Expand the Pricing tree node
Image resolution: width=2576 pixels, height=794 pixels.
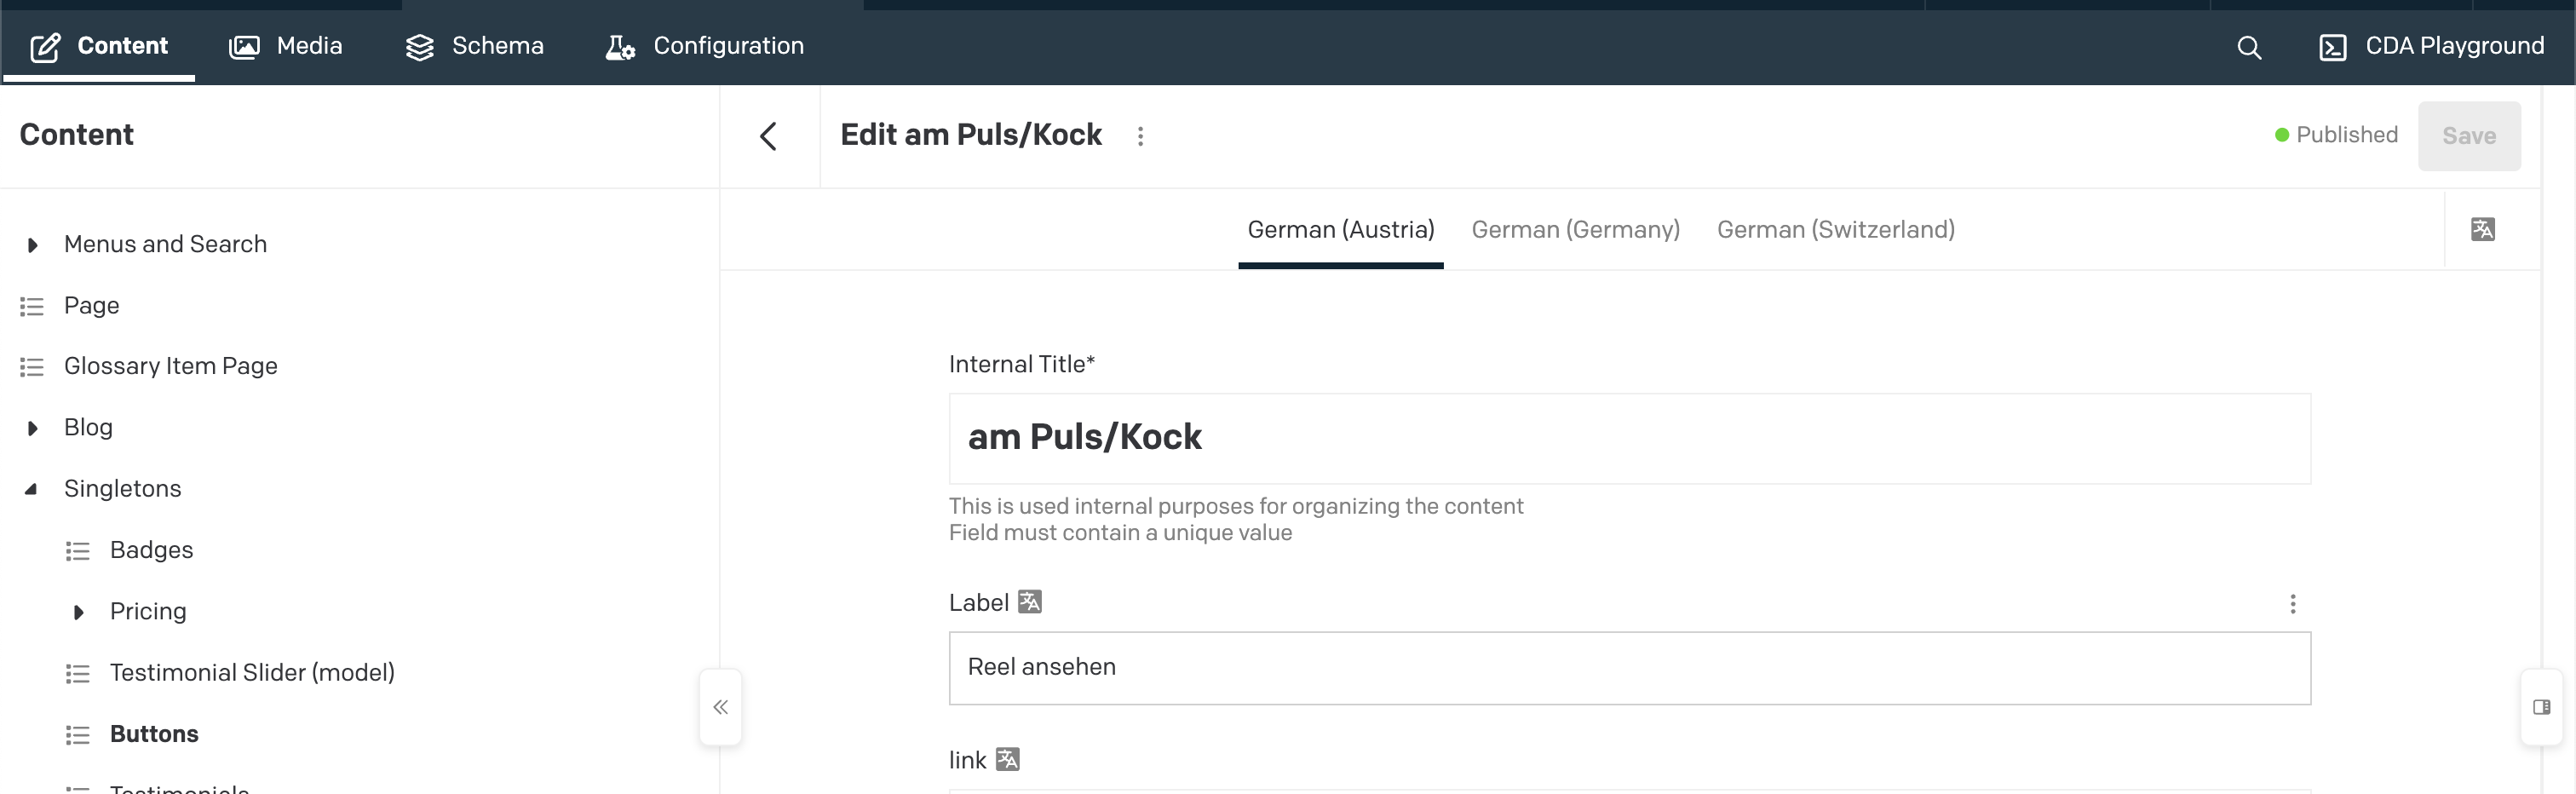pyautogui.click(x=78, y=612)
